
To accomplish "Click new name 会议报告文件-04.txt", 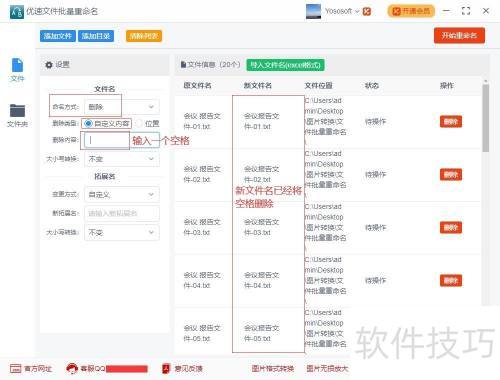I will point(262,280).
